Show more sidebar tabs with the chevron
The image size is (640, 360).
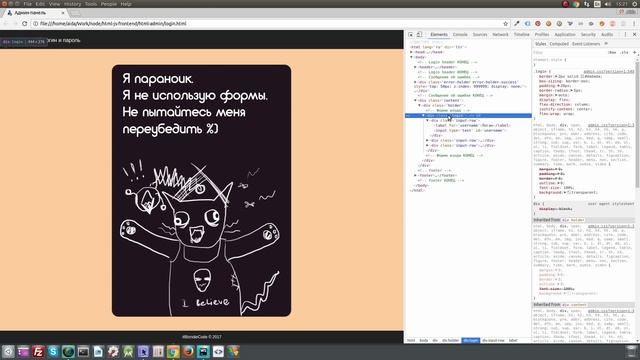(606, 44)
